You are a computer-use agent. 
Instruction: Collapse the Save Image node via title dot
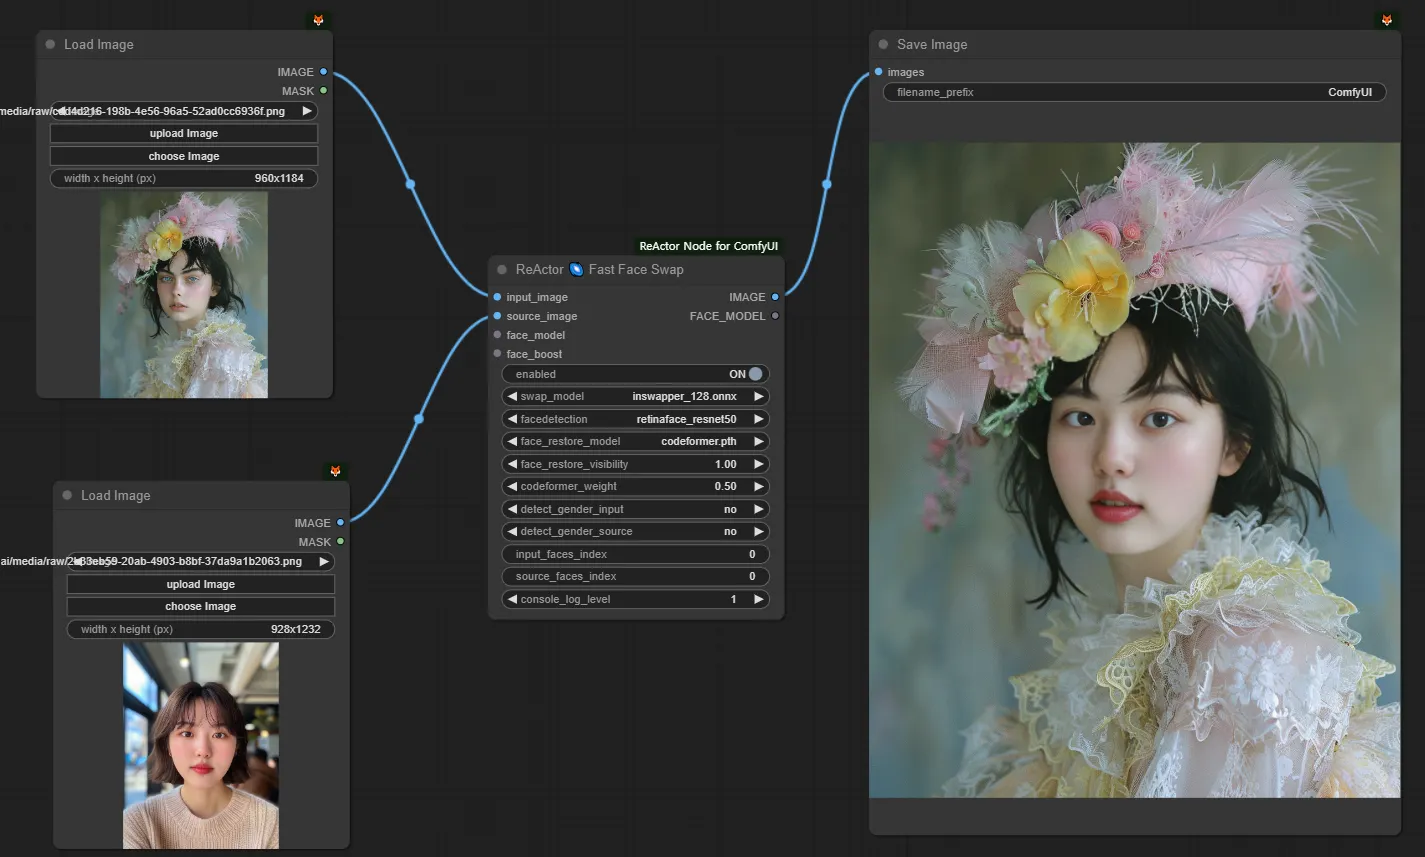coord(883,45)
